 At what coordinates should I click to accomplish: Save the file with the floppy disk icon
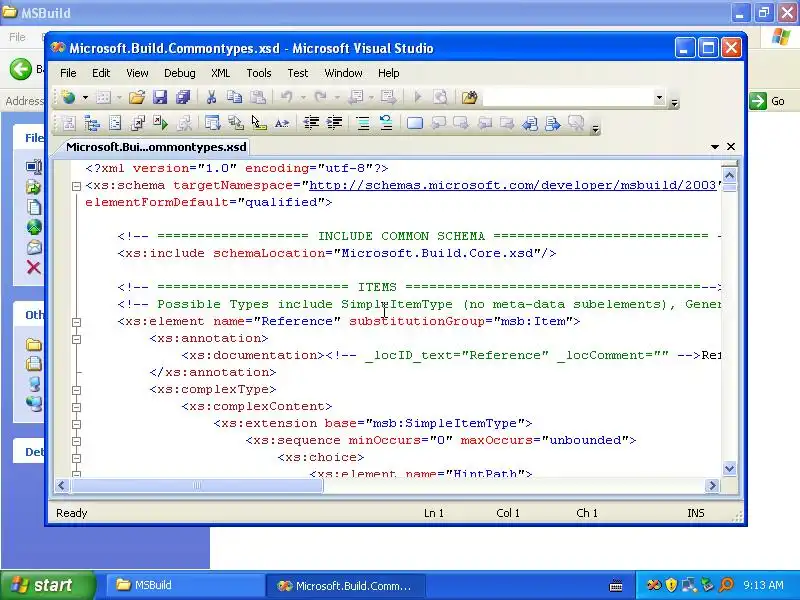pyautogui.click(x=160, y=97)
